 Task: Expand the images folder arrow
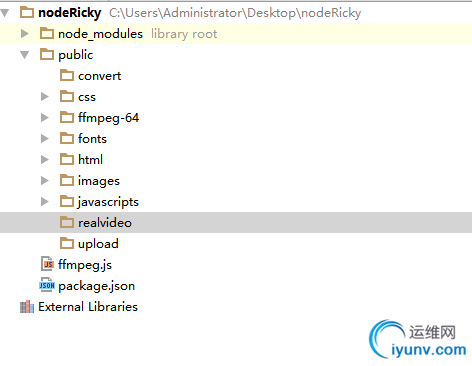45,181
